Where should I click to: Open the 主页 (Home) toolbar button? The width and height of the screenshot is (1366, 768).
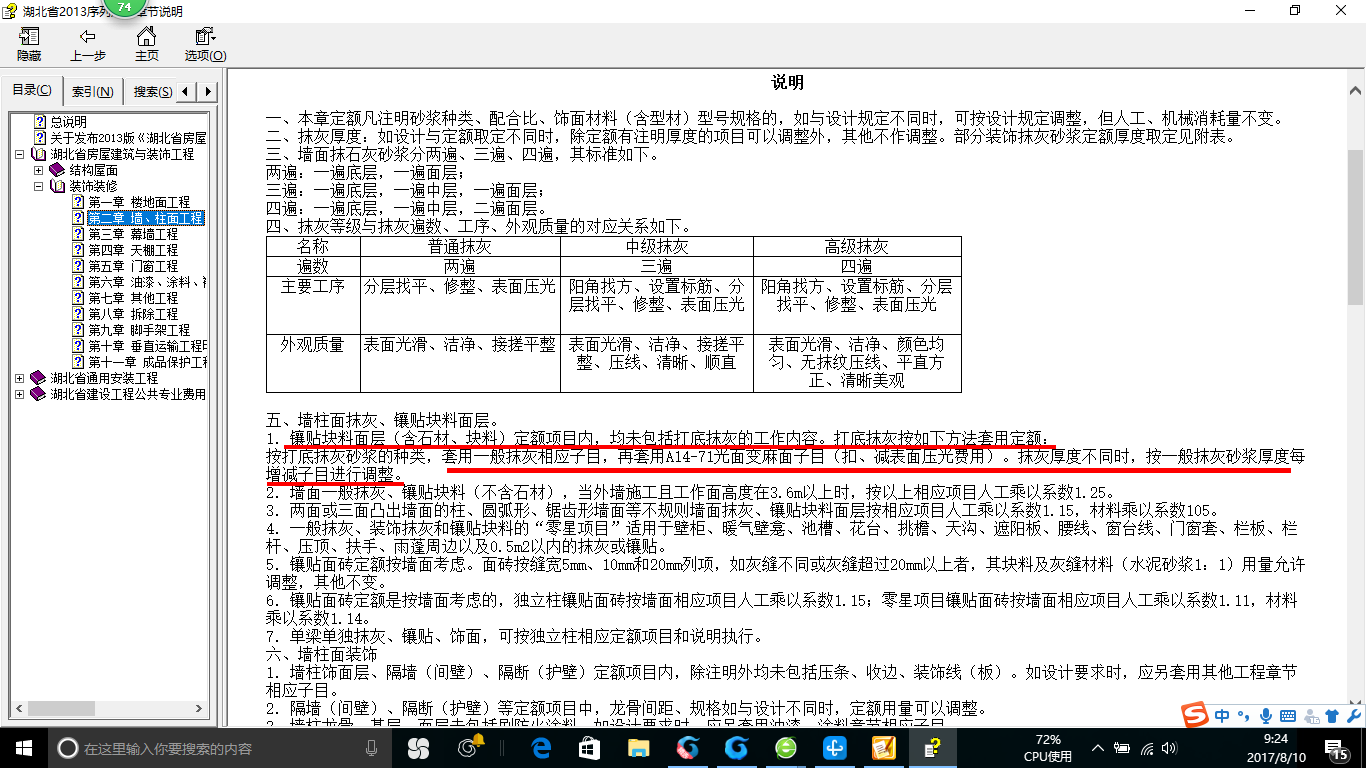pos(147,44)
